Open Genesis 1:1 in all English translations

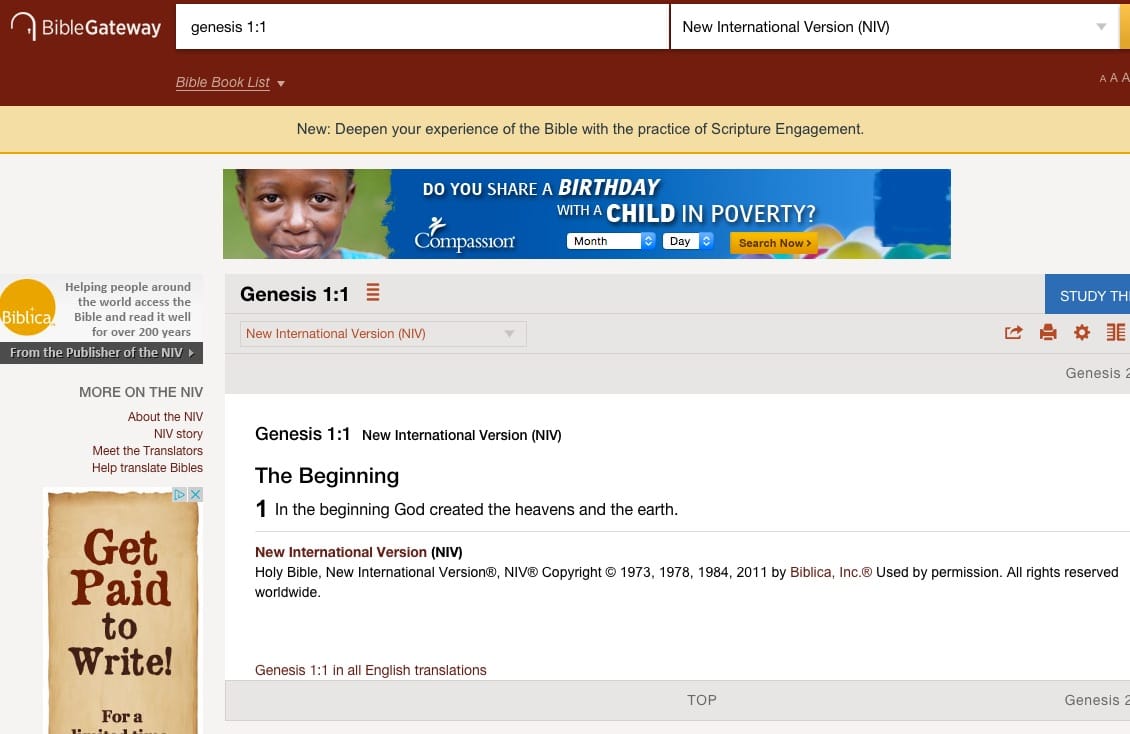pyautogui.click(x=370, y=670)
